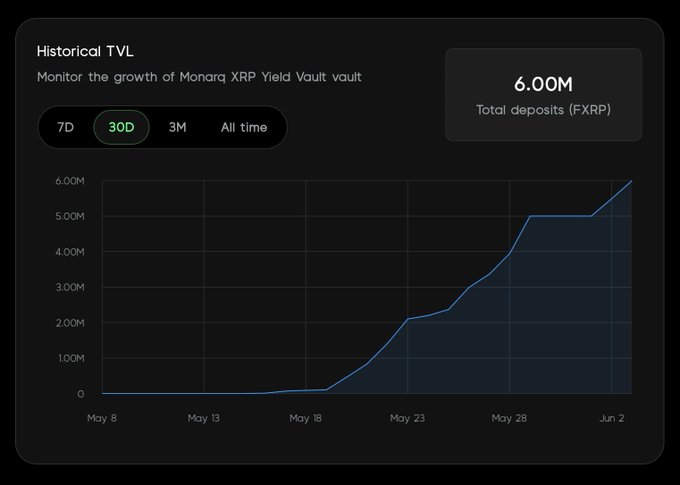Click the 6.00M y-axis label
The image size is (680, 485).
point(70,181)
